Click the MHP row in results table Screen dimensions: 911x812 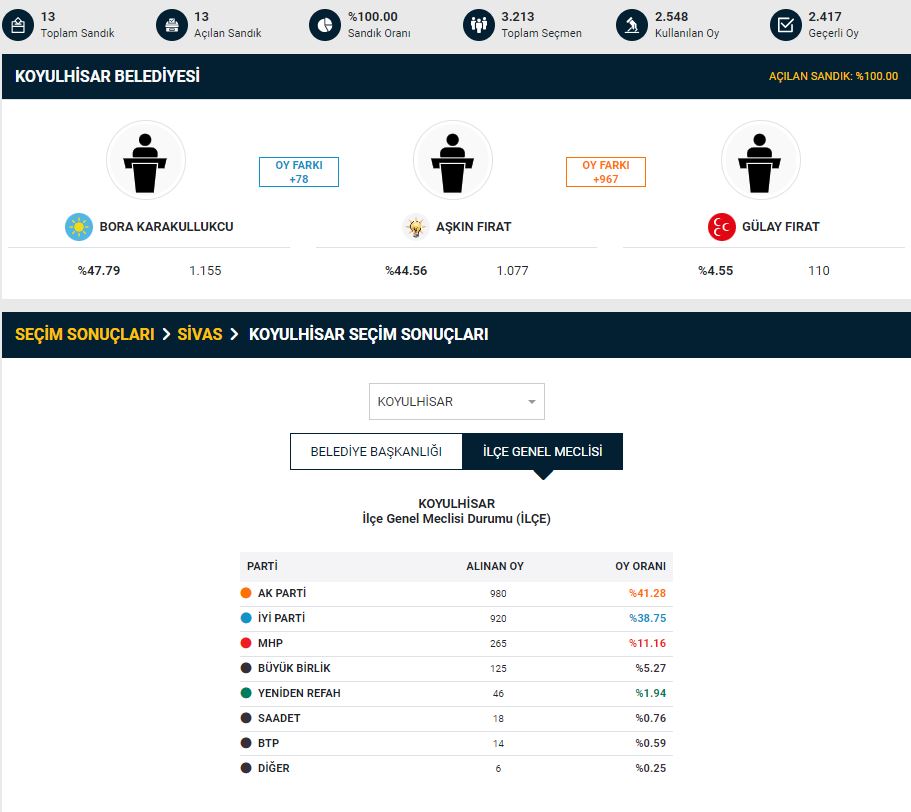(456, 643)
